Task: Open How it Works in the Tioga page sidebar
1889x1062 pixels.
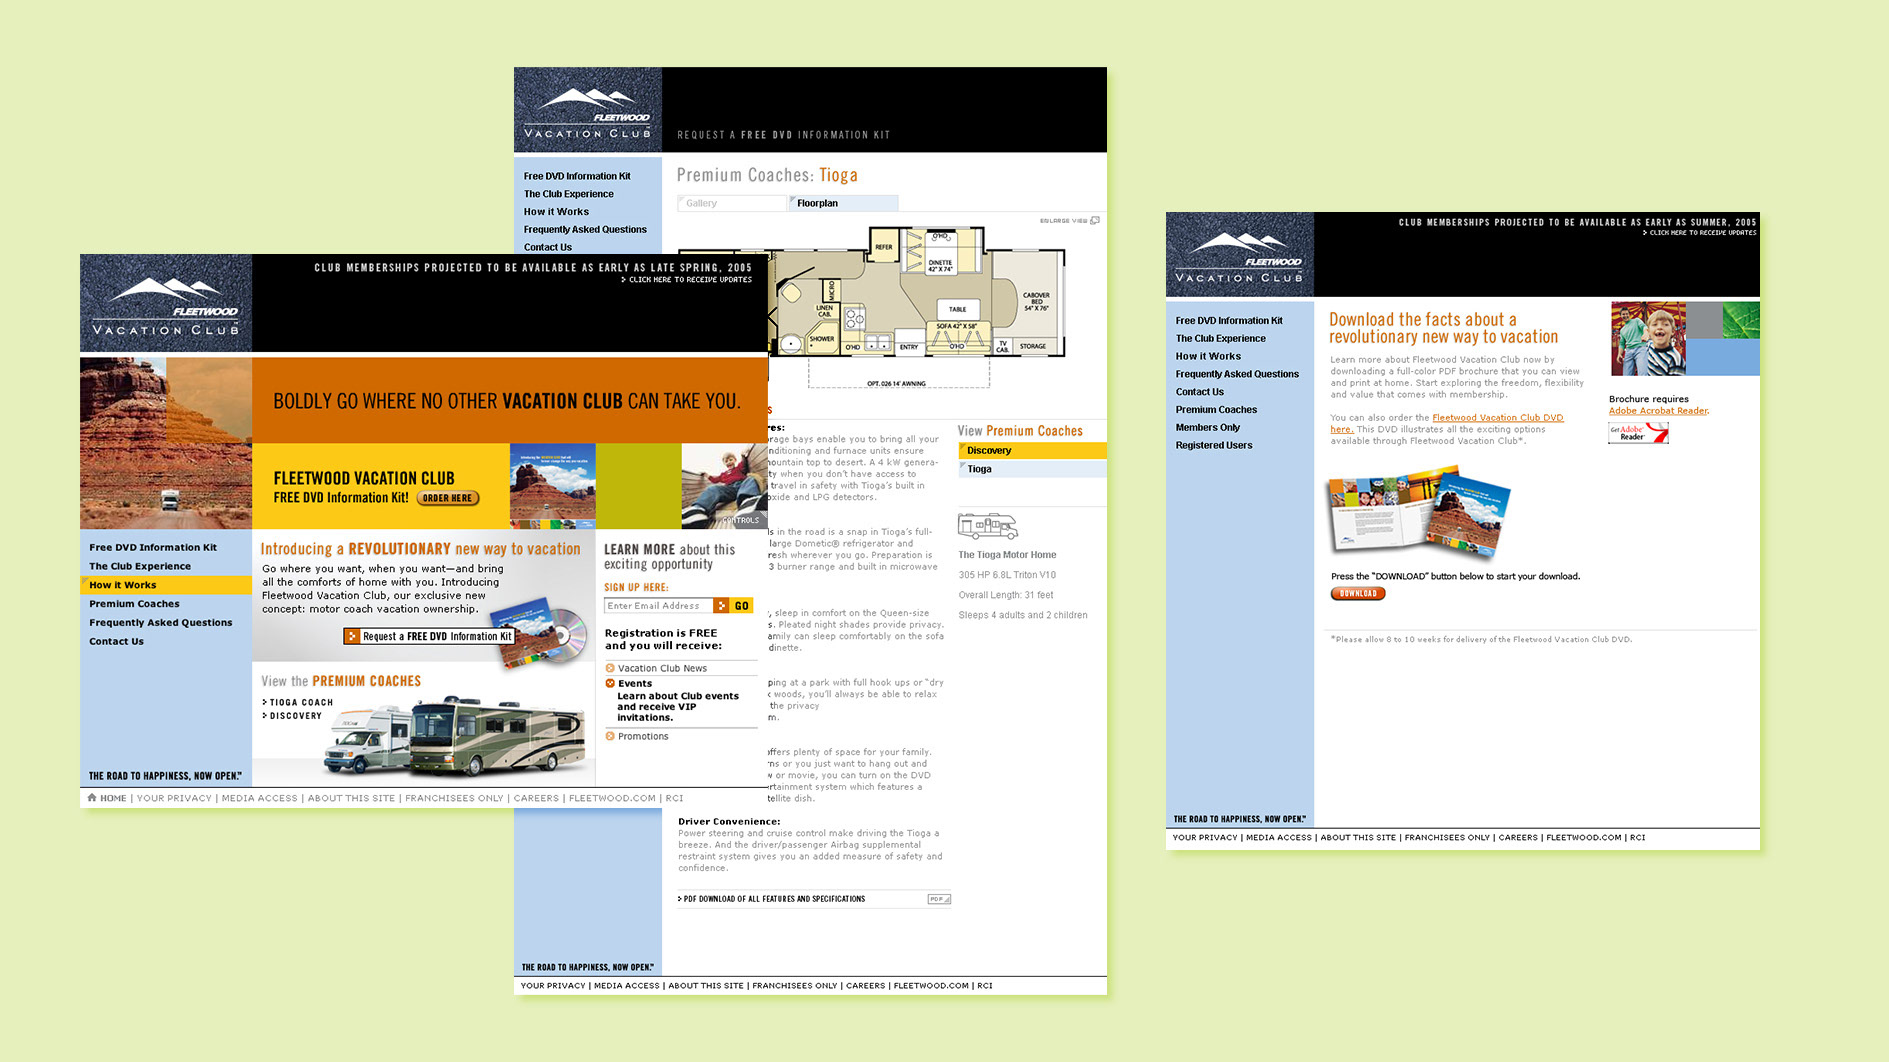Action: pyautogui.click(x=556, y=212)
